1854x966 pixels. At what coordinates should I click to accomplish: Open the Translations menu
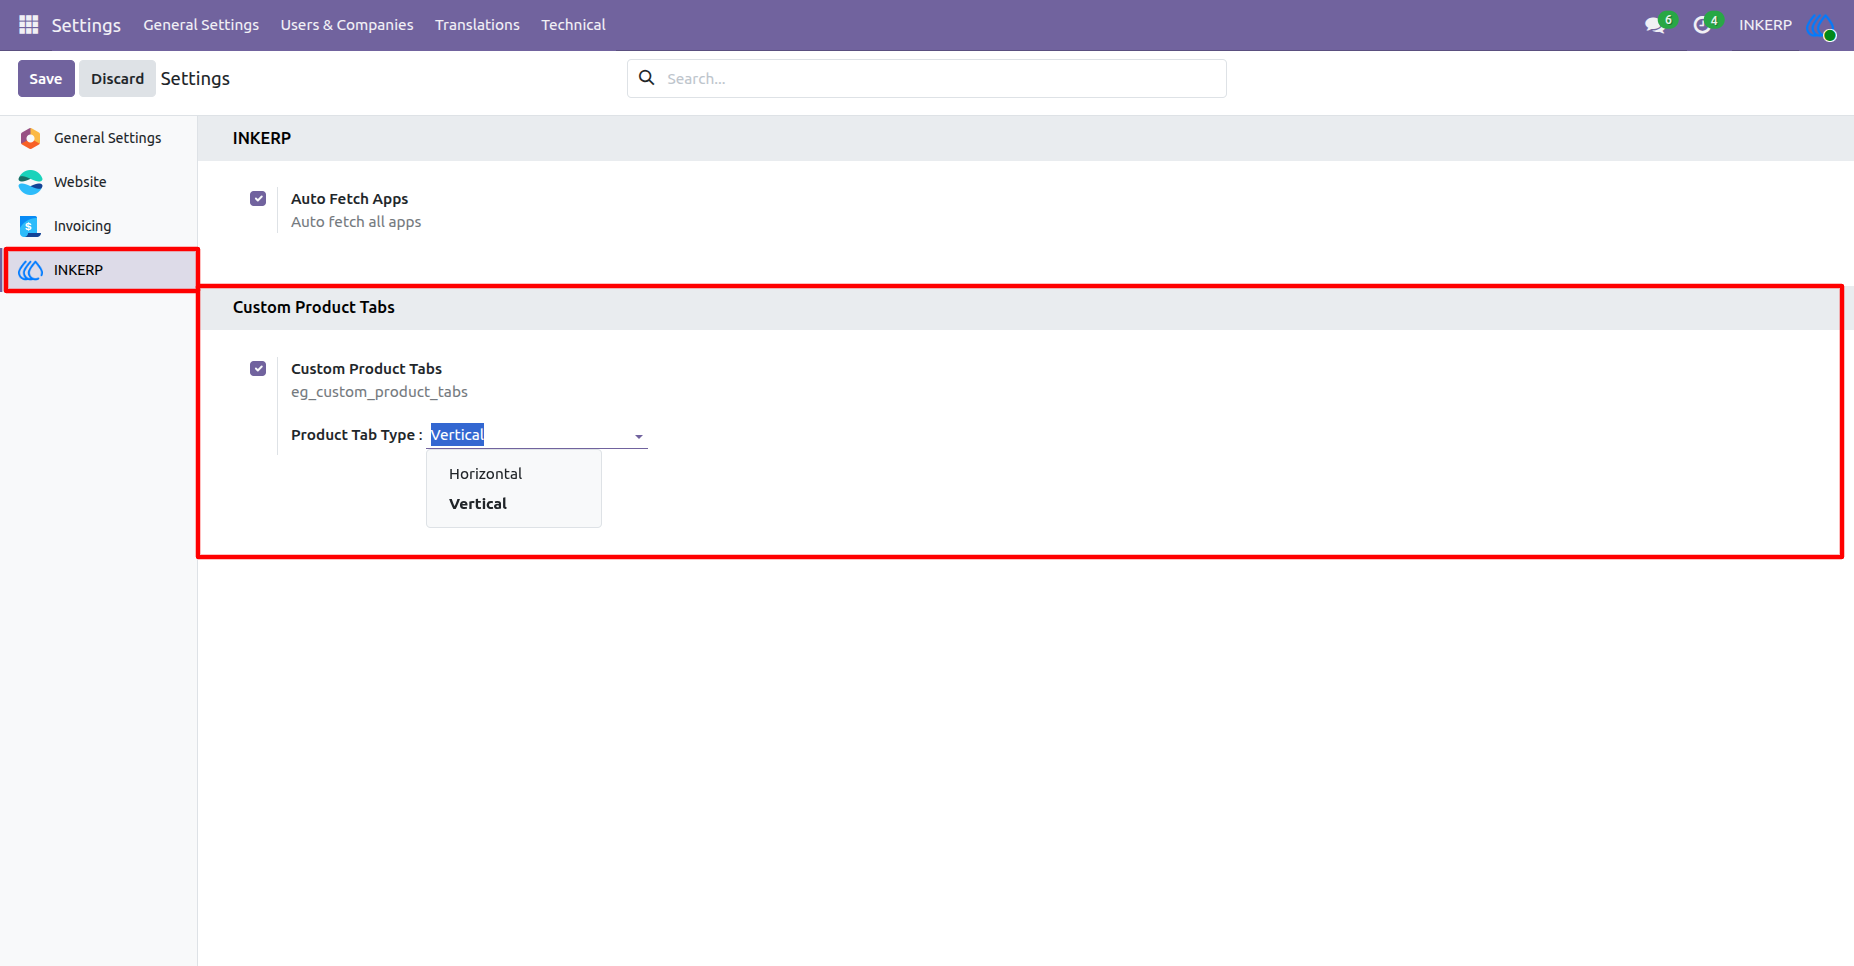click(477, 25)
